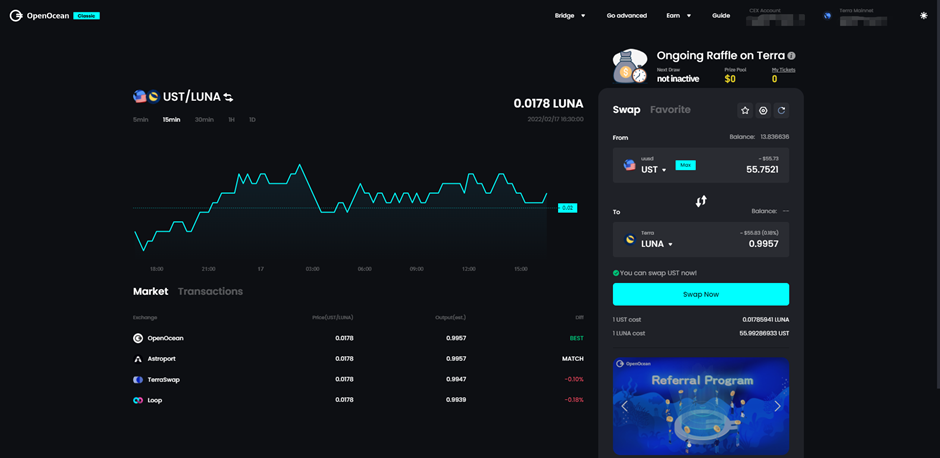Viewport: 940px width, 458px height.
Task: Click the raffle info icon
Action: [791, 56]
